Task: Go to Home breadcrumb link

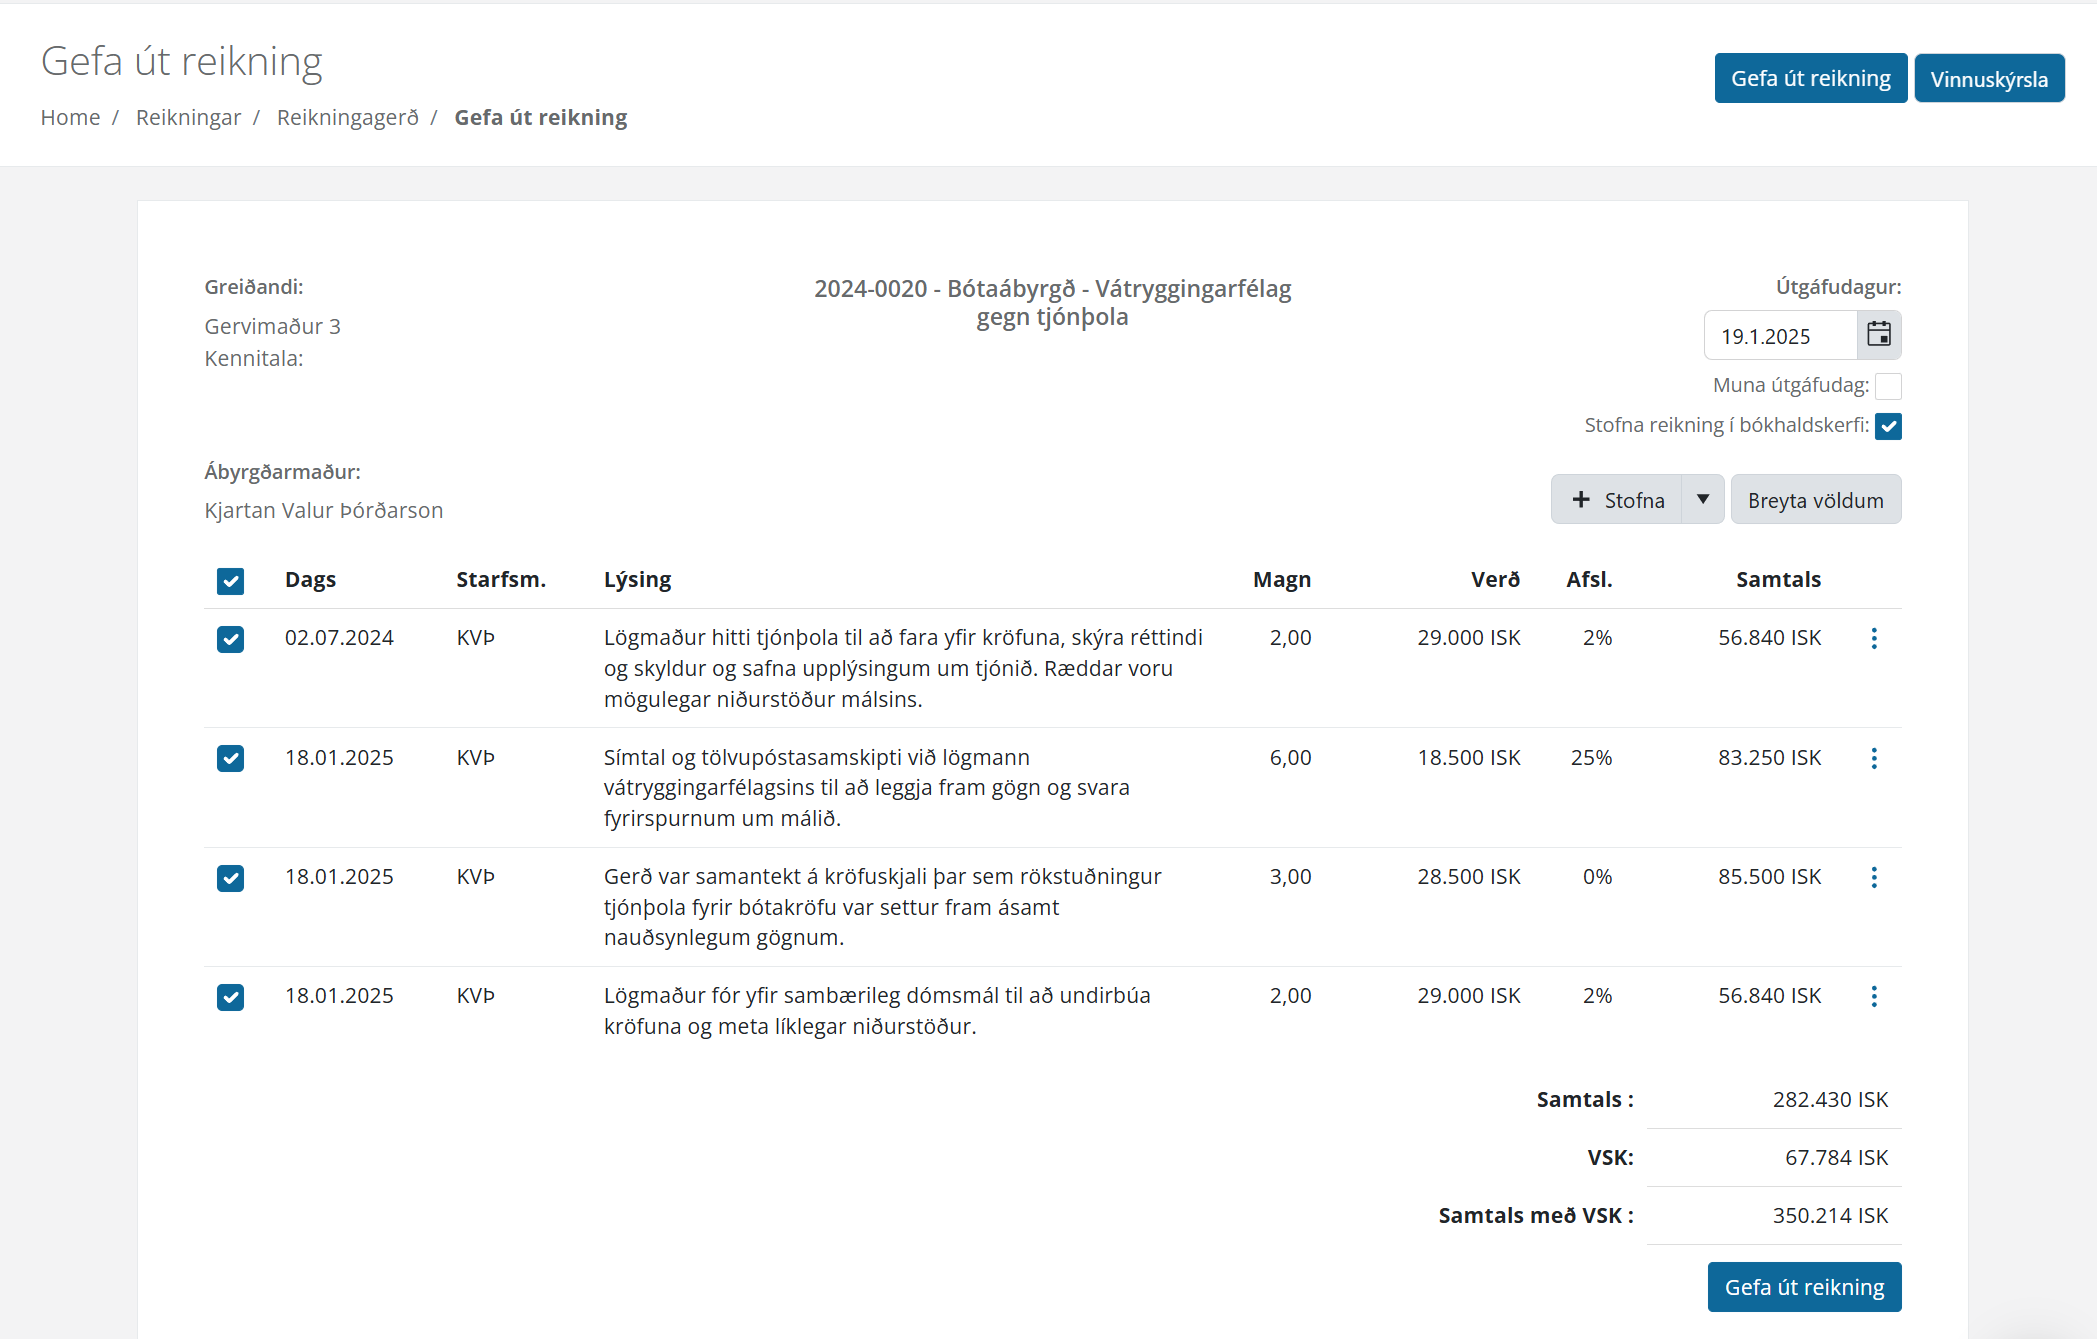Action: click(70, 117)
